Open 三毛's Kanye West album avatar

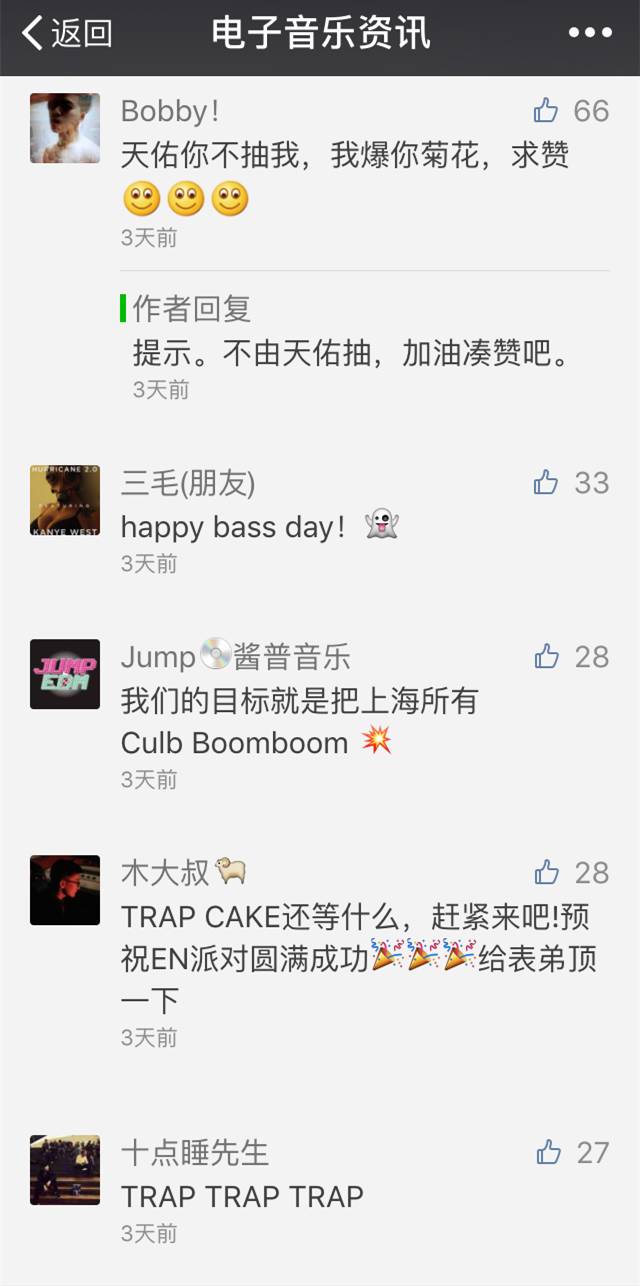point(65,500)
